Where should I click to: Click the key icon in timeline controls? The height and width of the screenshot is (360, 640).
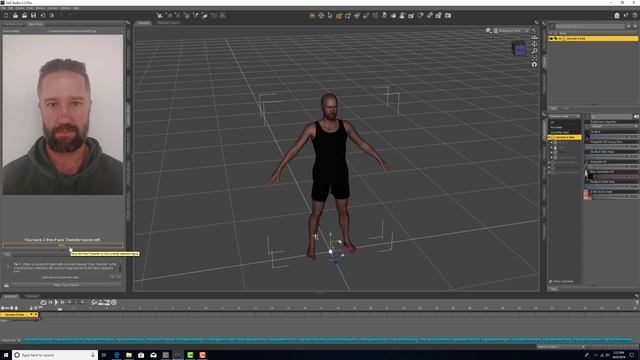click(x=94, y=302)
